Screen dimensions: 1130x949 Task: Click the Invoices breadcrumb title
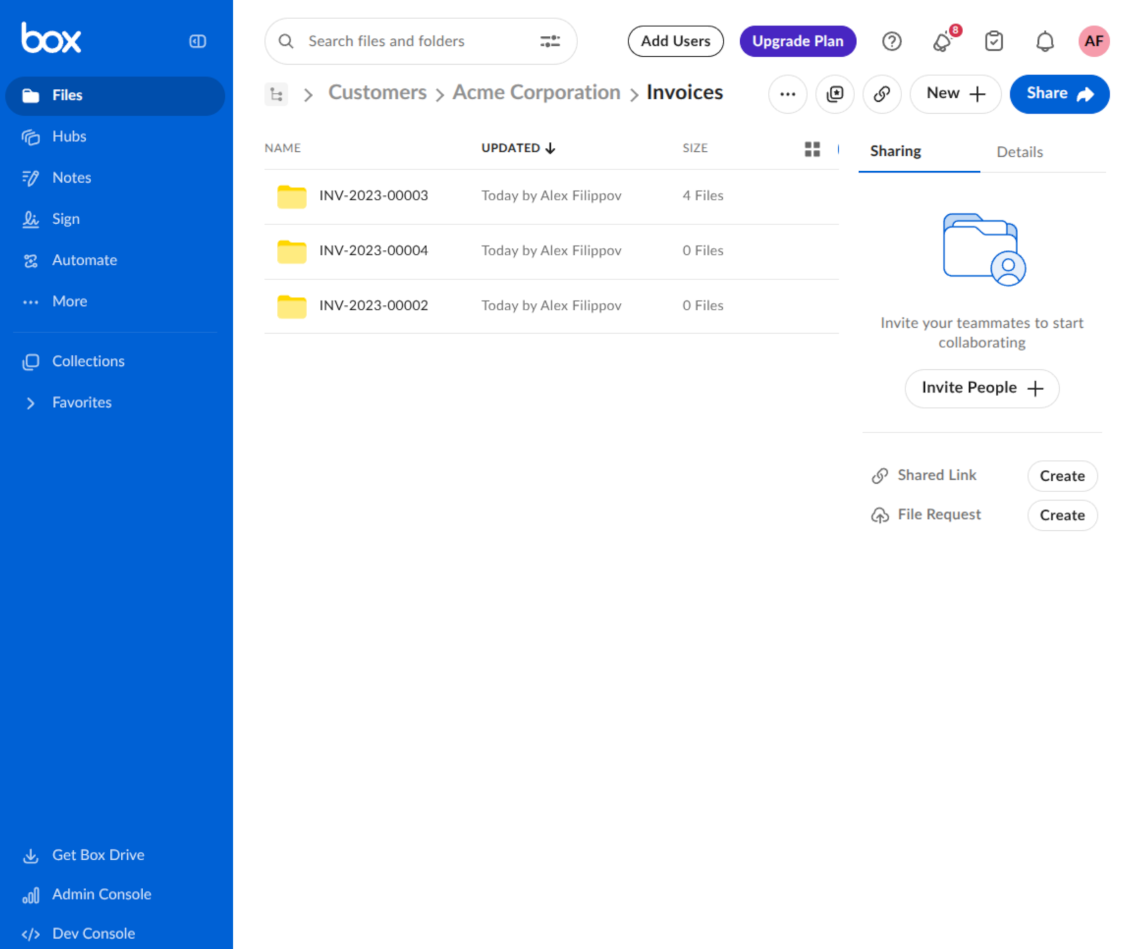[x=685, y=92]
